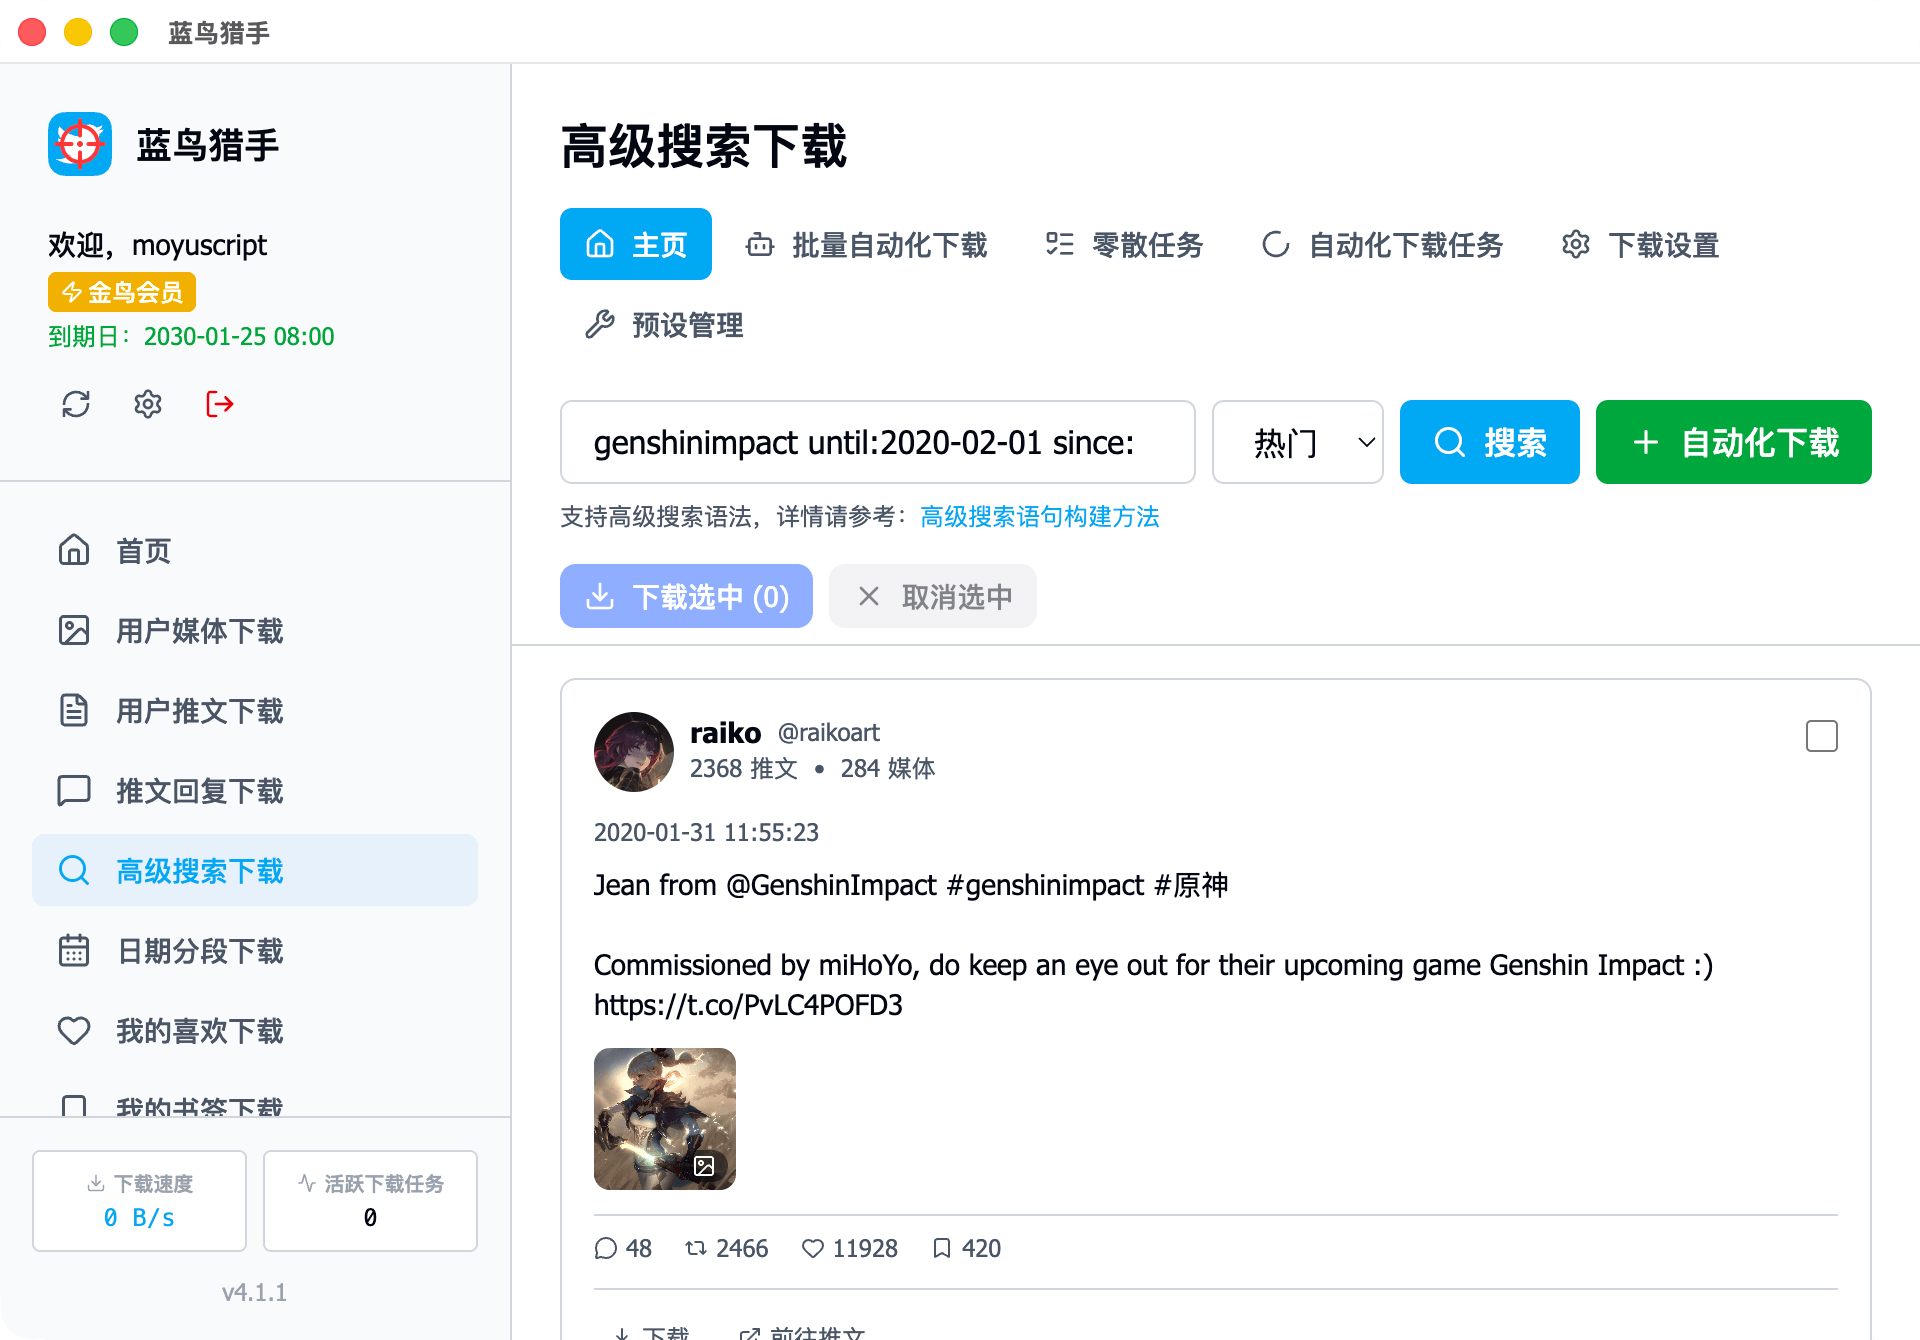Select the checkbox on raiko's tweet
The width and height of the screenshot is (1920, 1340).
tap(1821, 736)
